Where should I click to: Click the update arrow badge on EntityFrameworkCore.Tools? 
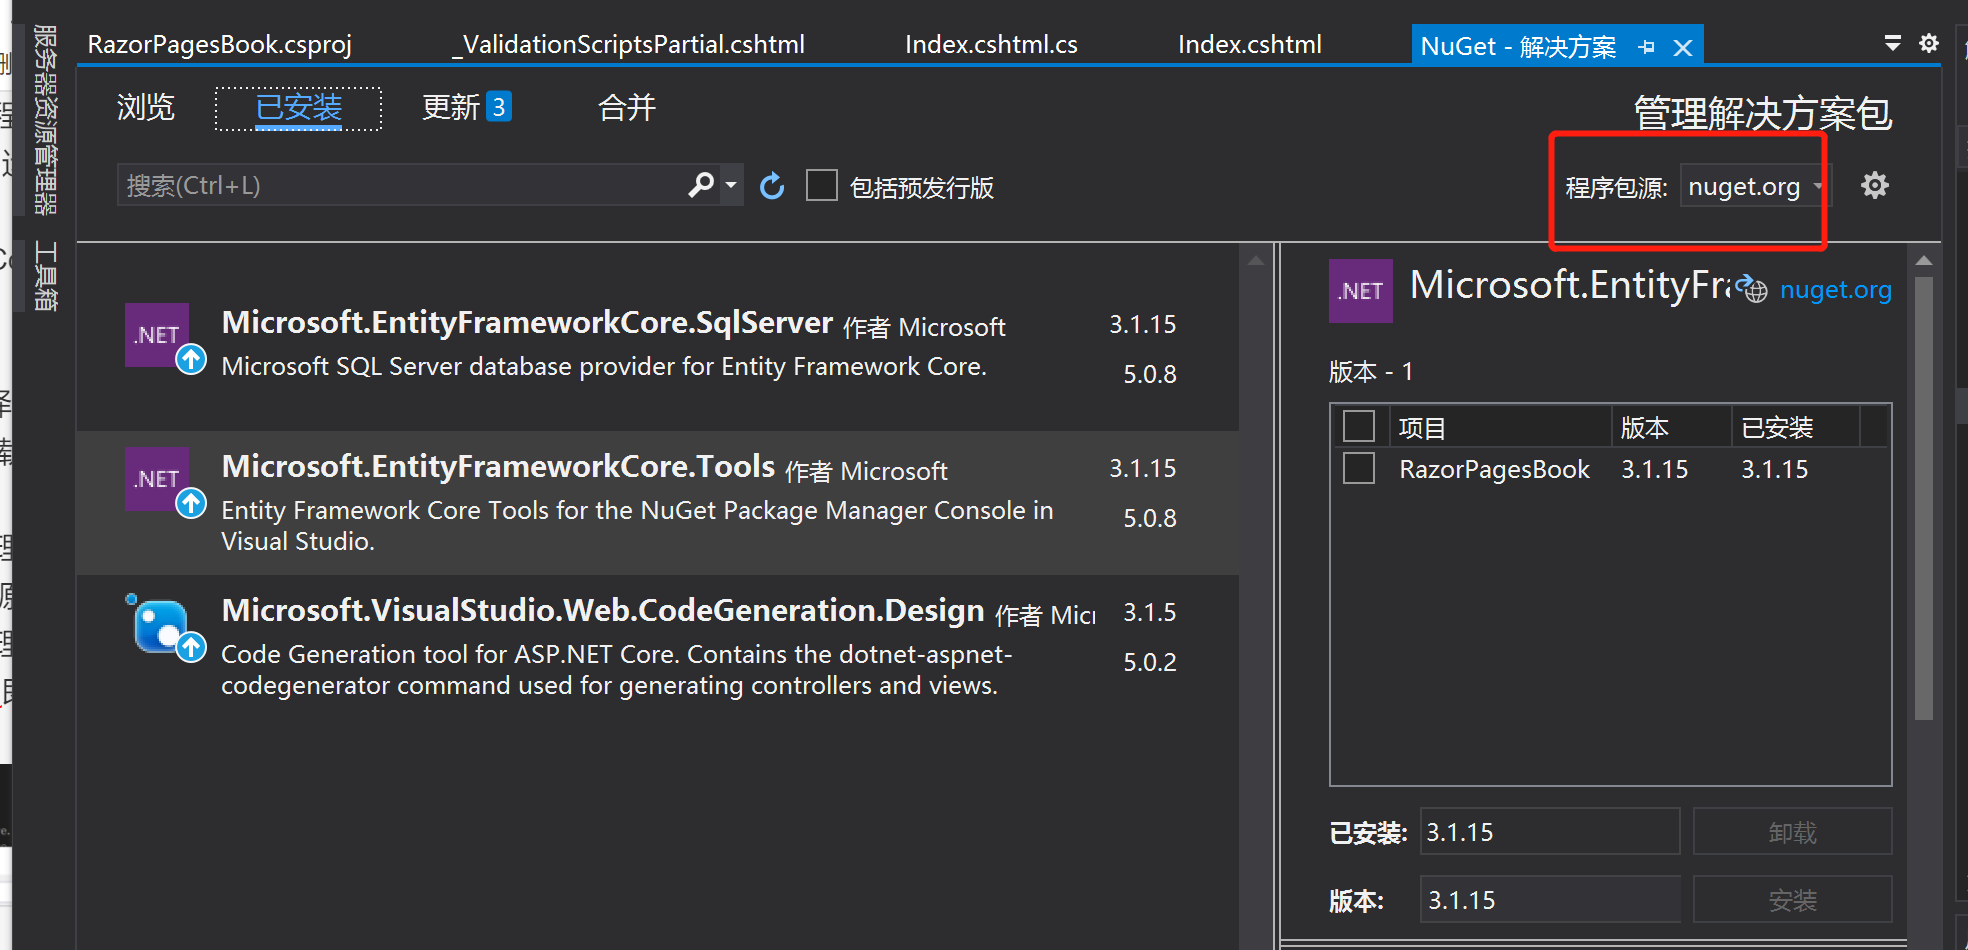193,505
